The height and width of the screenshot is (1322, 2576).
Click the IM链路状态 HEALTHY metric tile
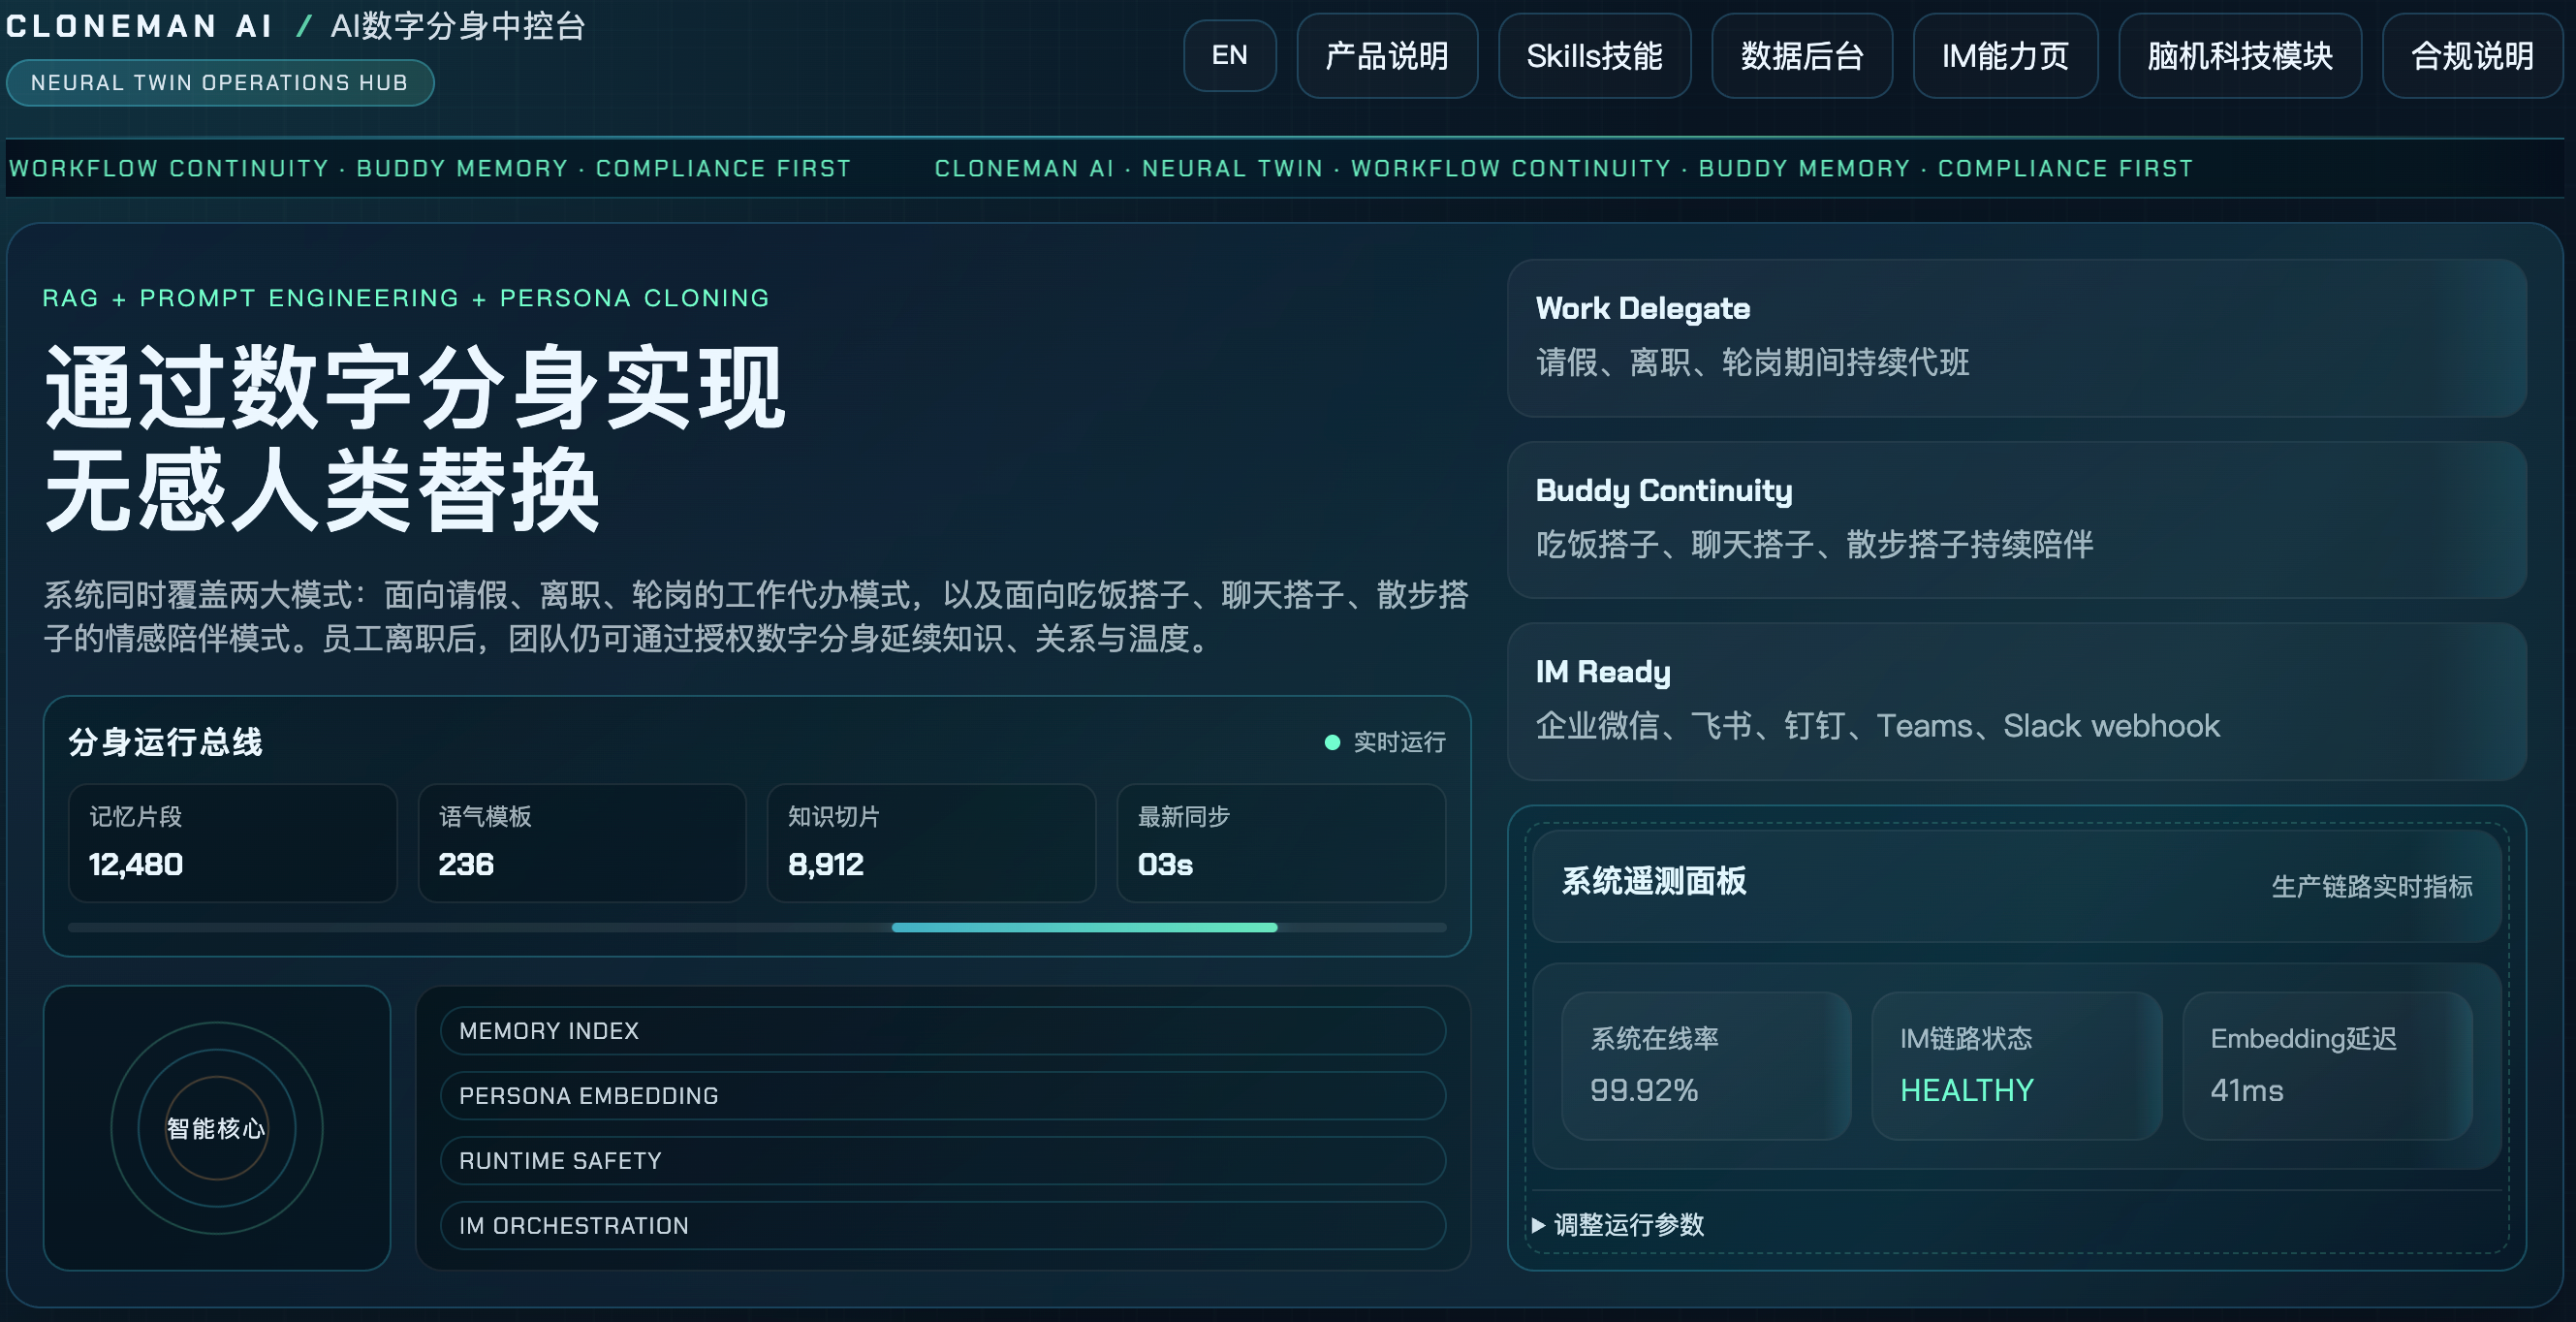click(x=2016, y=1066)
